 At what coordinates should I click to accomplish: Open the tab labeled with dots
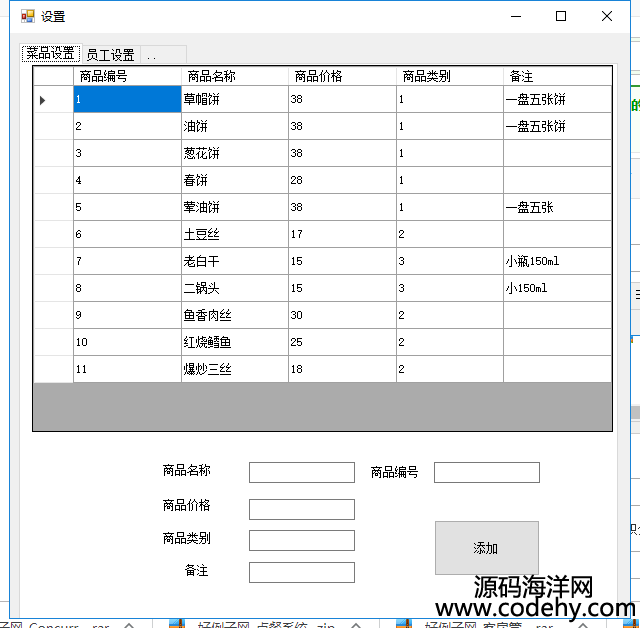pyautogui.click(x=163, y=55)
